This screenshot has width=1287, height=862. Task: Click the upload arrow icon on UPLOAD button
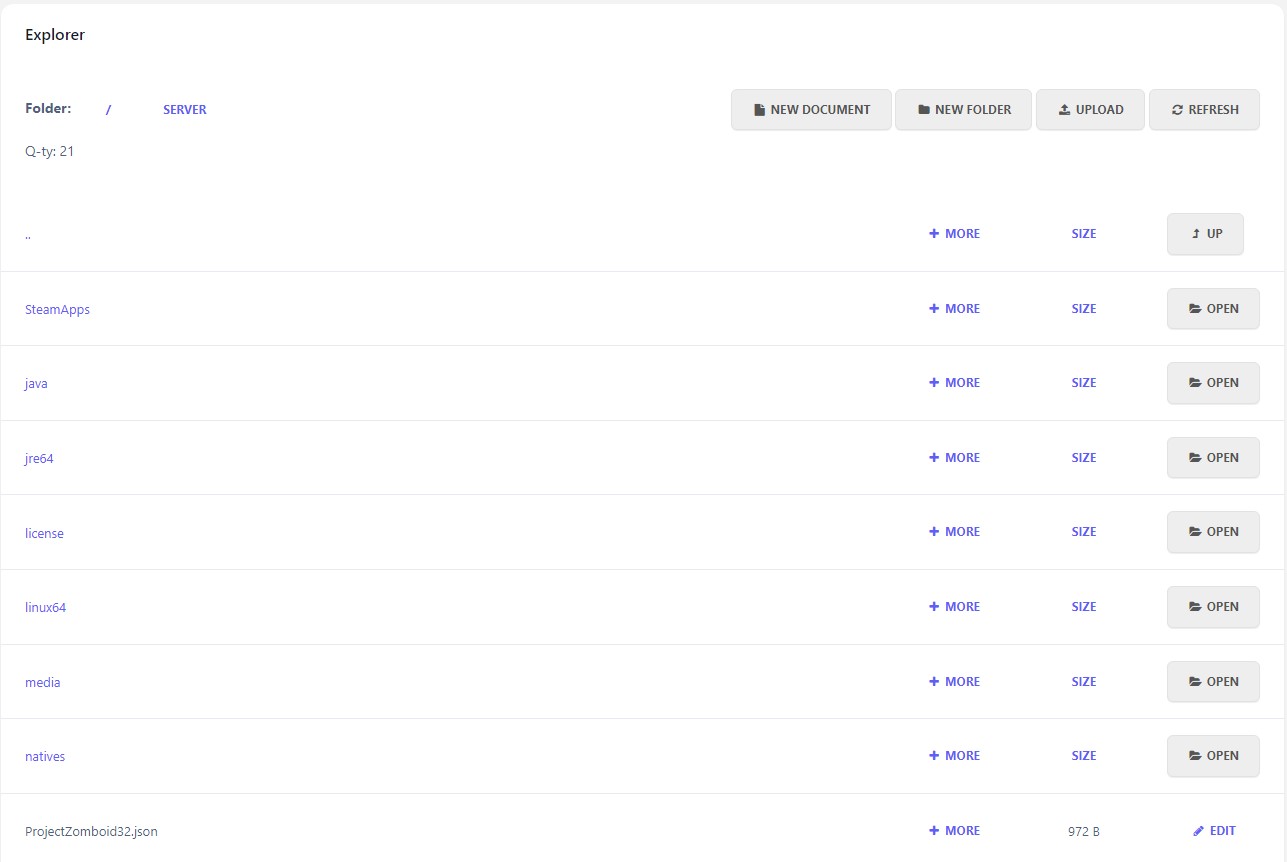coord(1065,109)
